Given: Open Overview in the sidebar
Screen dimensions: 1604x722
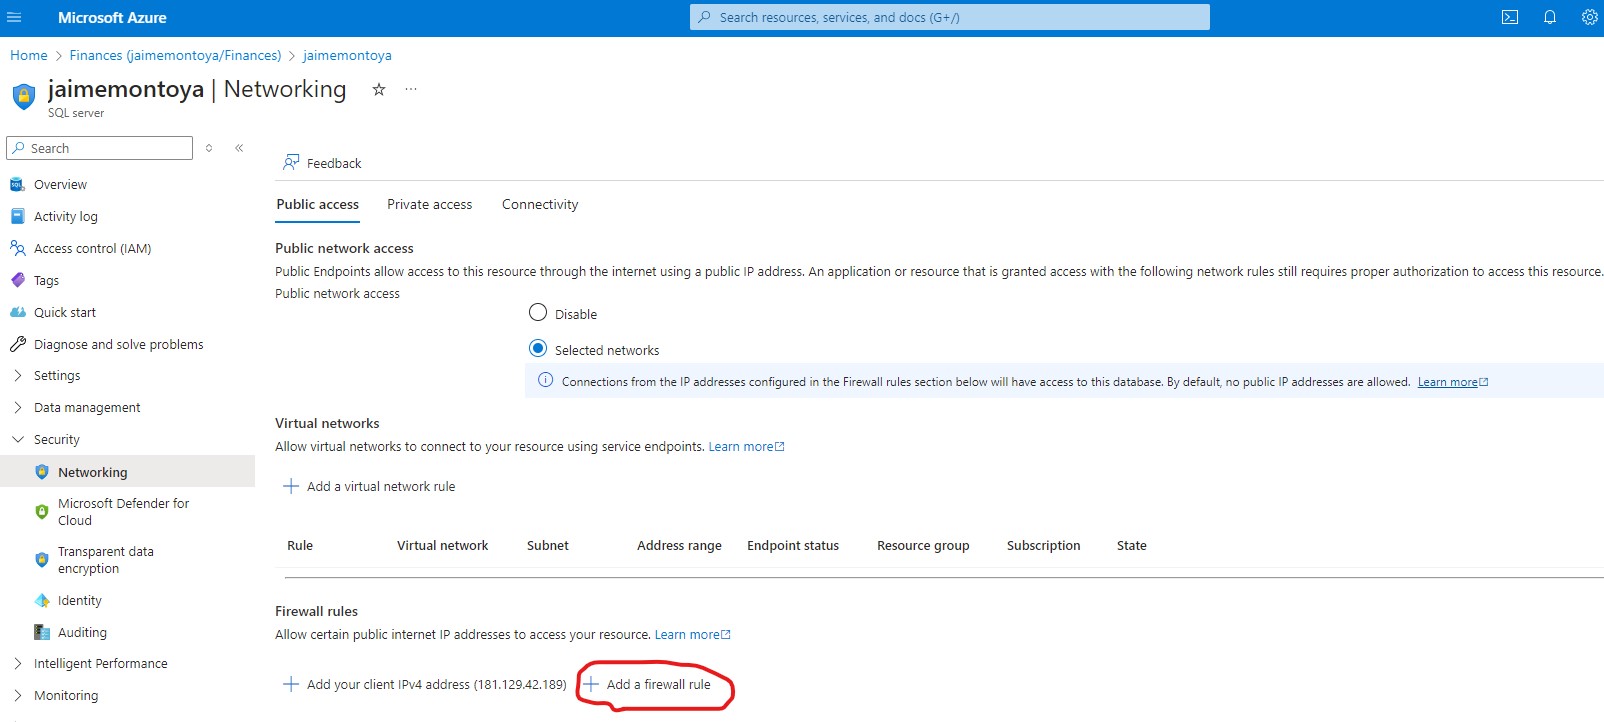Looking at the screenshot, I should point(60,184).
